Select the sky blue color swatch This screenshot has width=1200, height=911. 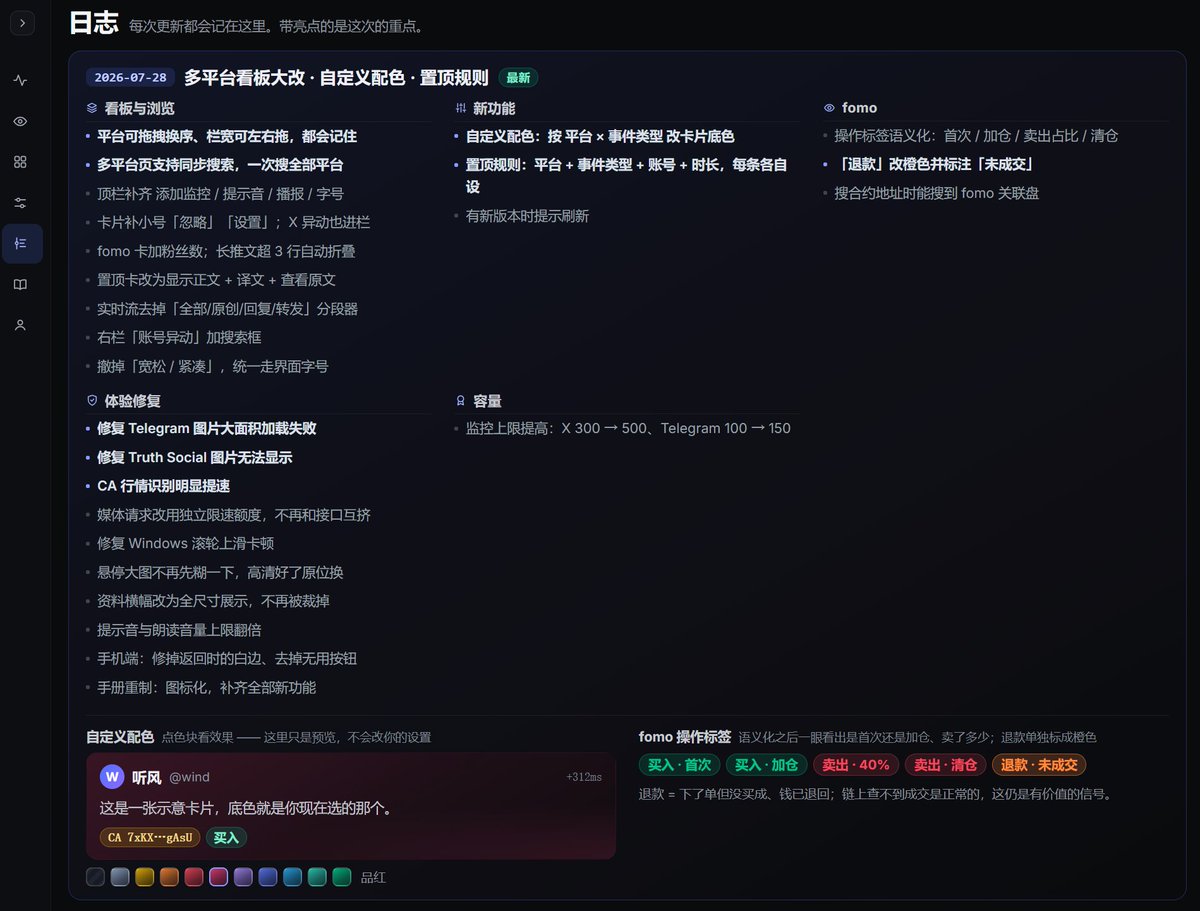click(292, 877)
